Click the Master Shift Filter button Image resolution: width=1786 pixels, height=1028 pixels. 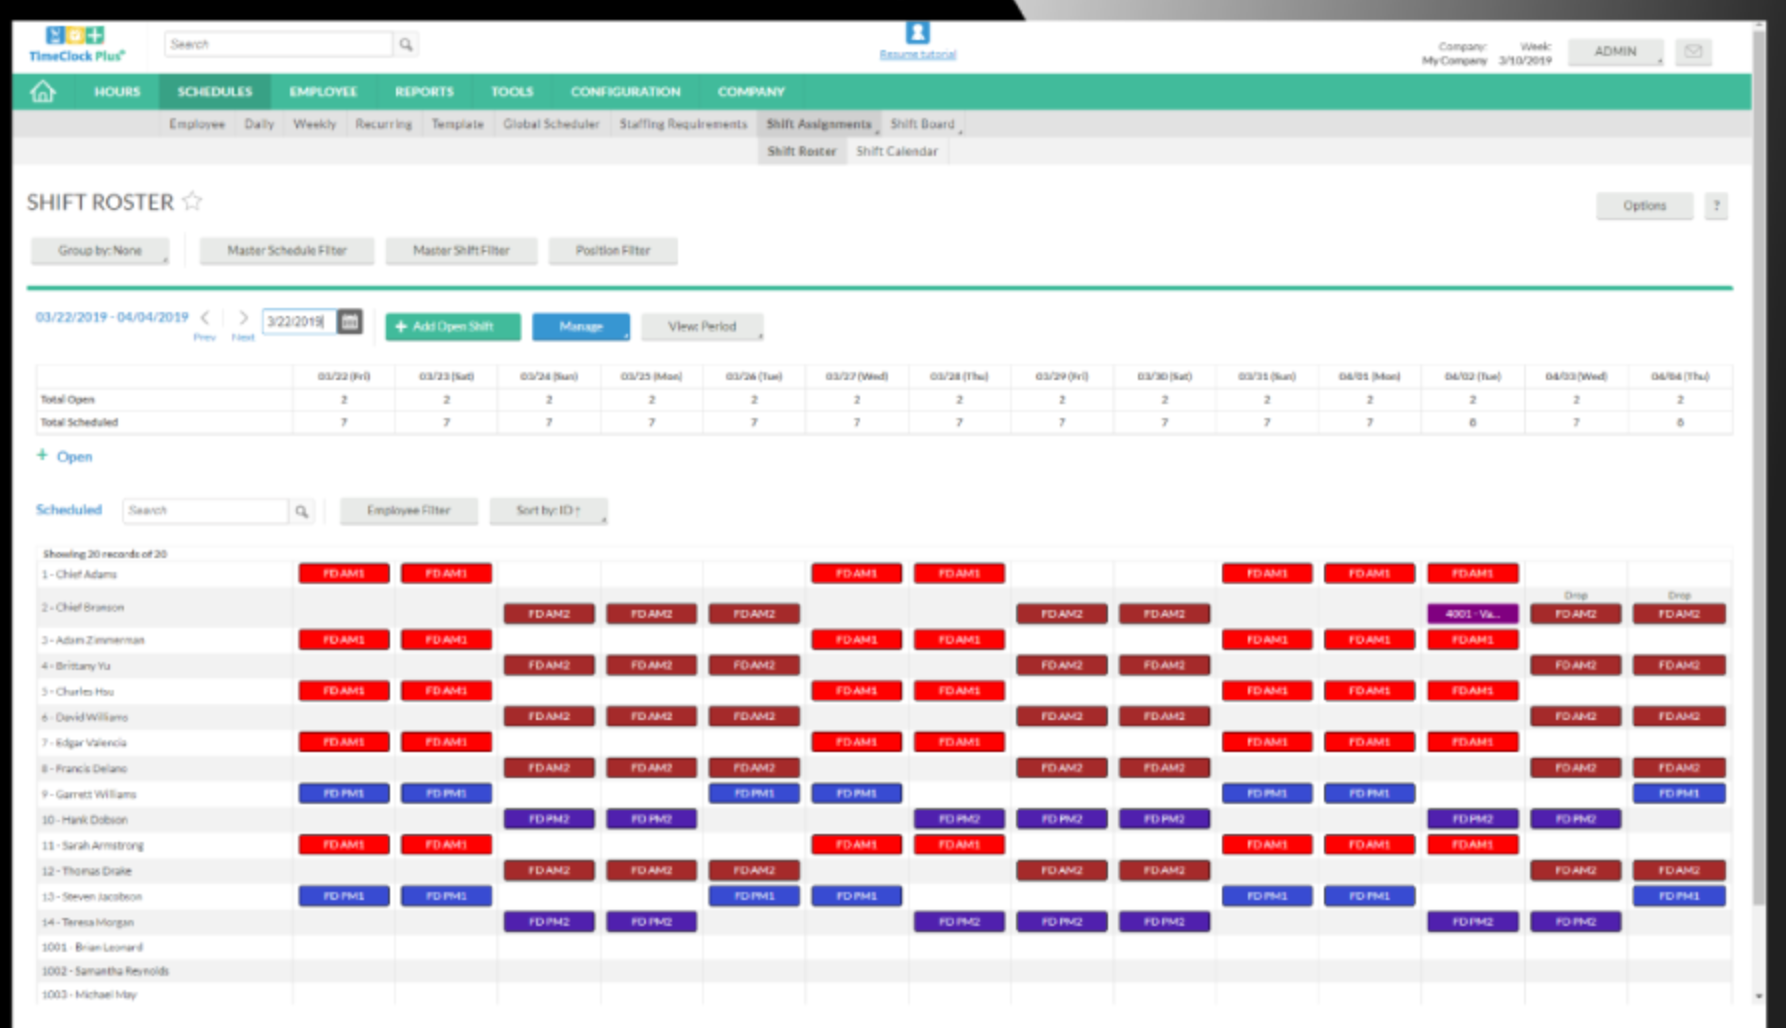(x=461, y=251)
